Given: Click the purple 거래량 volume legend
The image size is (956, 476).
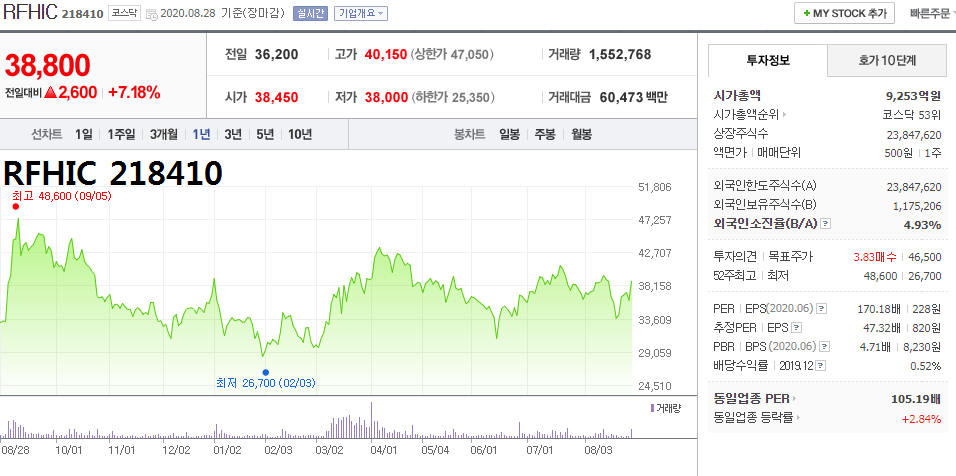Looking at the screenshot, I should 666,408.
